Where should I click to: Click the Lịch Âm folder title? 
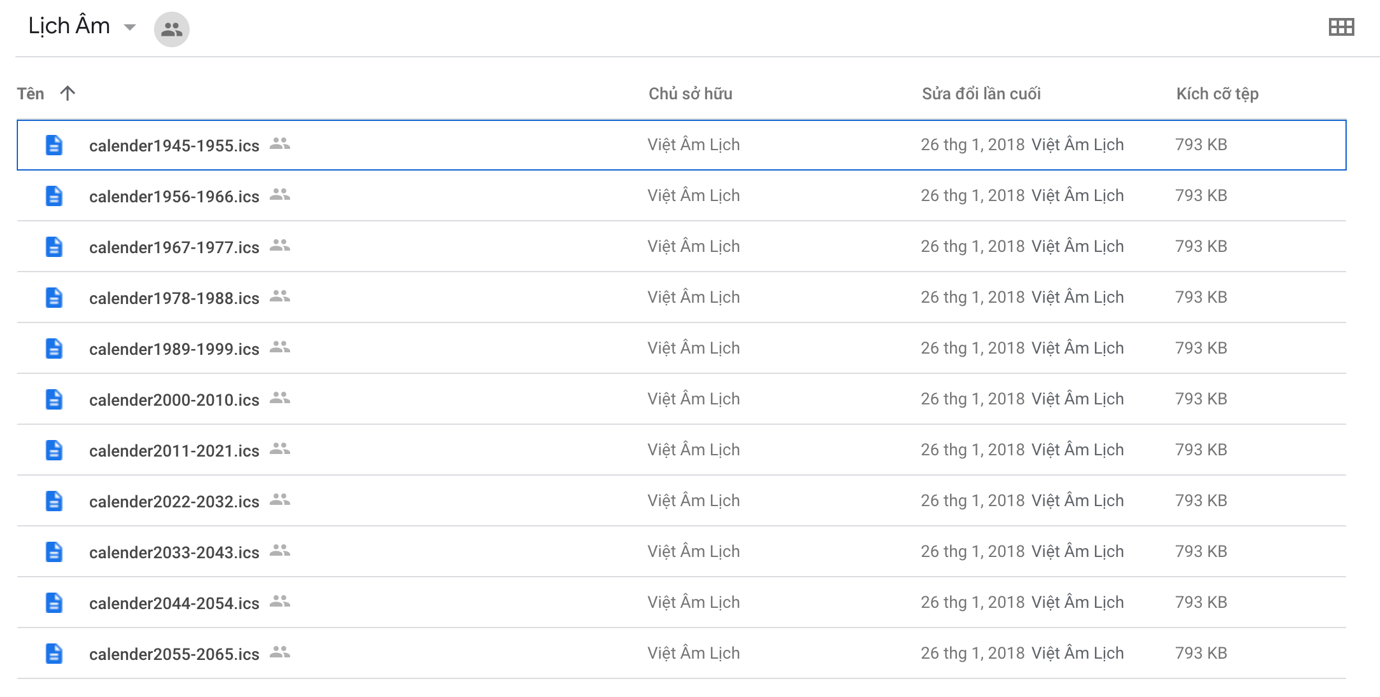69,27
